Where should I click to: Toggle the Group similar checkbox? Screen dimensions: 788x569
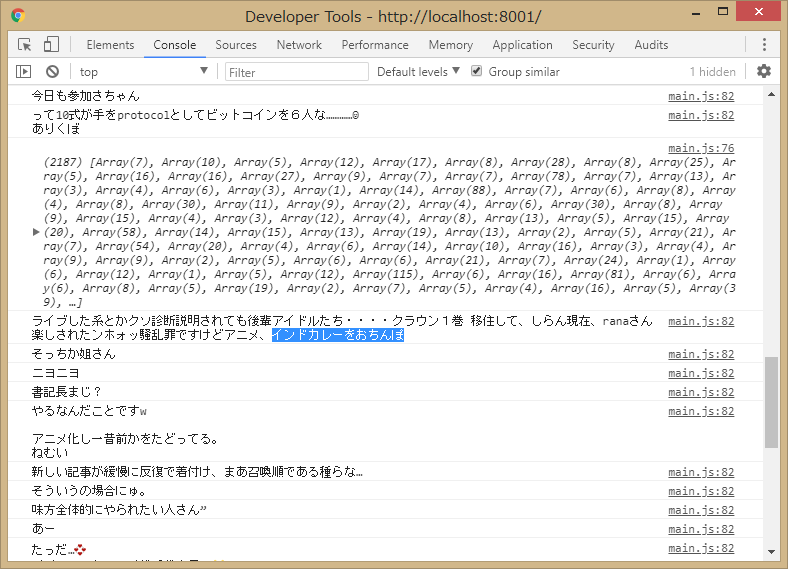(x=477, y=72)
